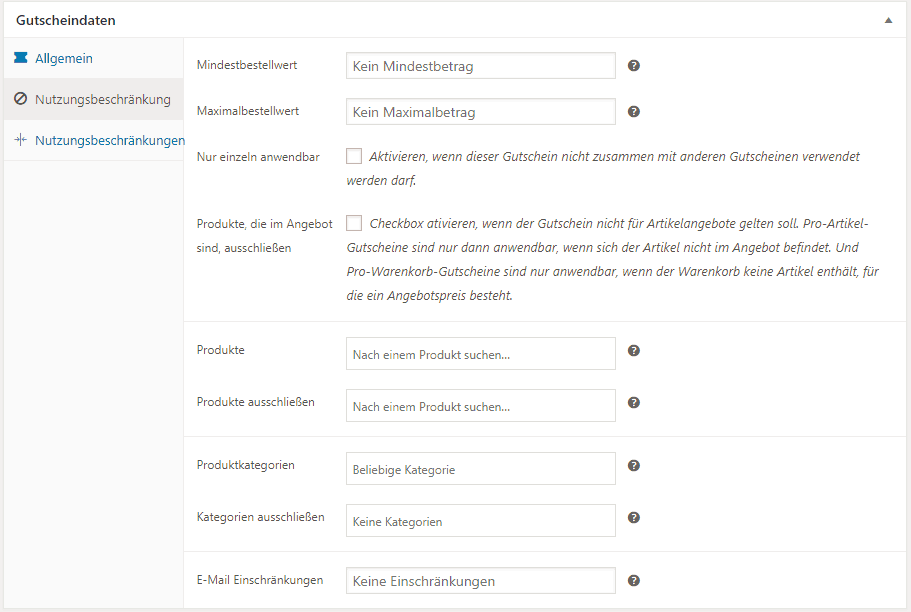Screen dimensions: 911x612
Task: Click the help icon next to Mindestbestellwert
Action: pyautogui.click(x=634, y=65)
